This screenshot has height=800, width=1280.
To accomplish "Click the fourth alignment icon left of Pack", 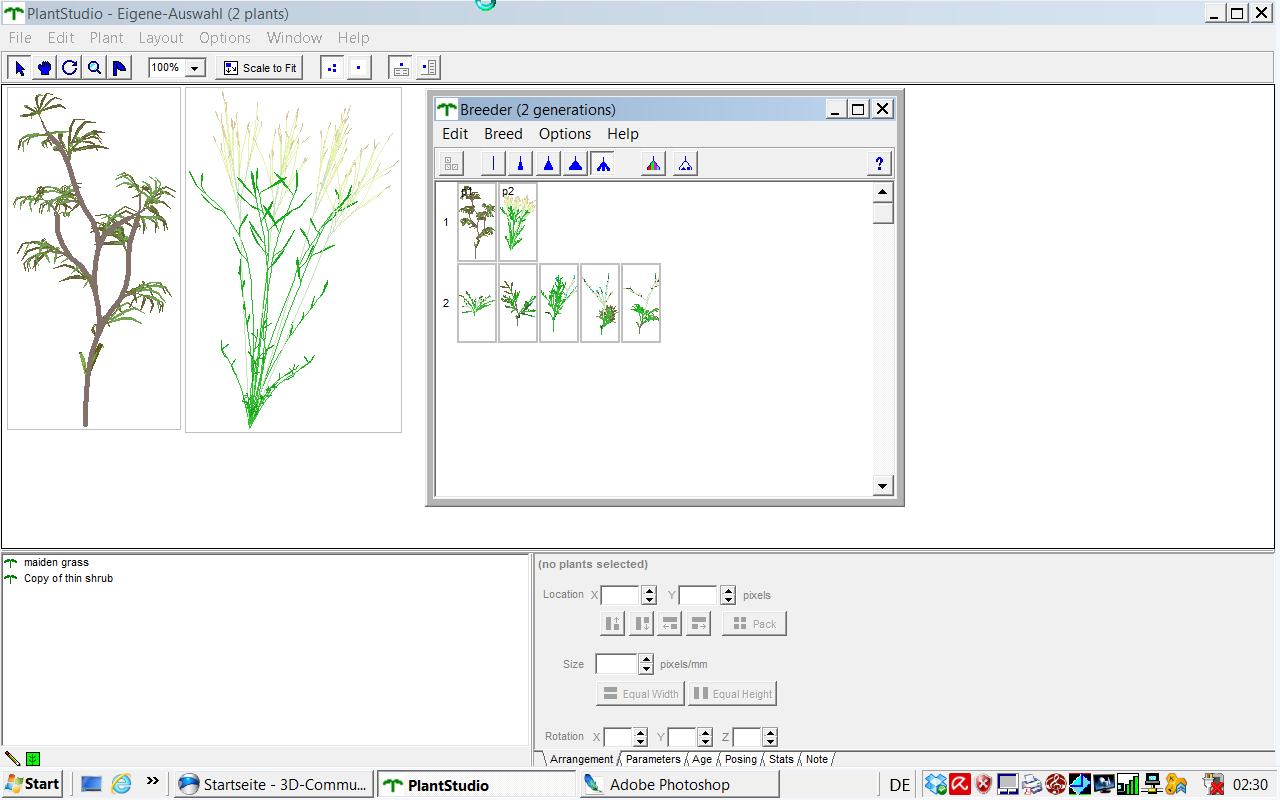I will pos(699,624).
